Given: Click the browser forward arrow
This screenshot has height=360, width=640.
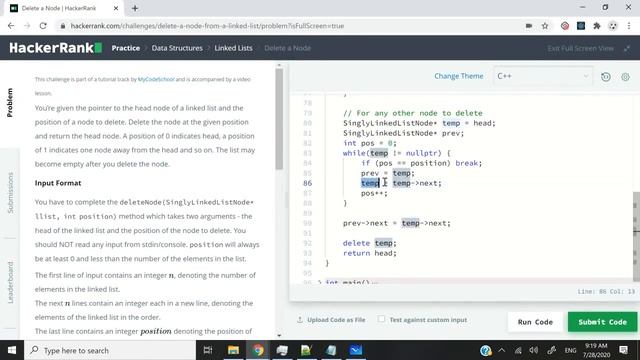Looking at the screenshot, I should 27,26.
